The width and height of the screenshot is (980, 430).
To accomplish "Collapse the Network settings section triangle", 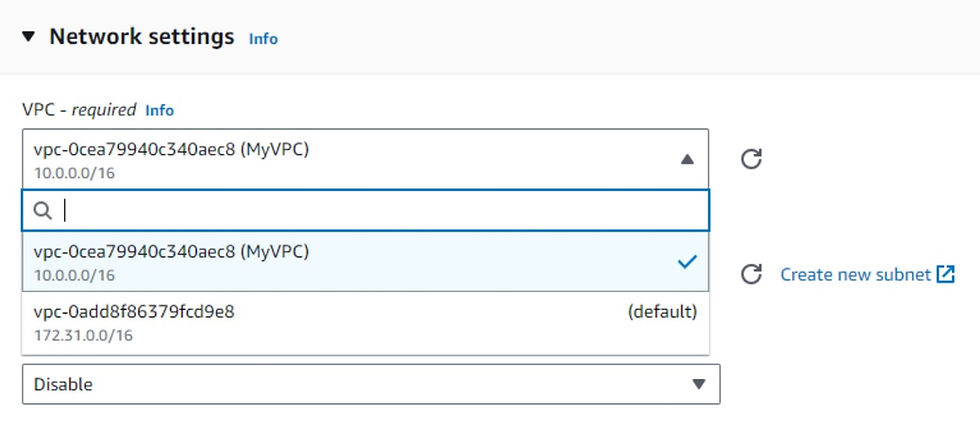I will [28, 37].
